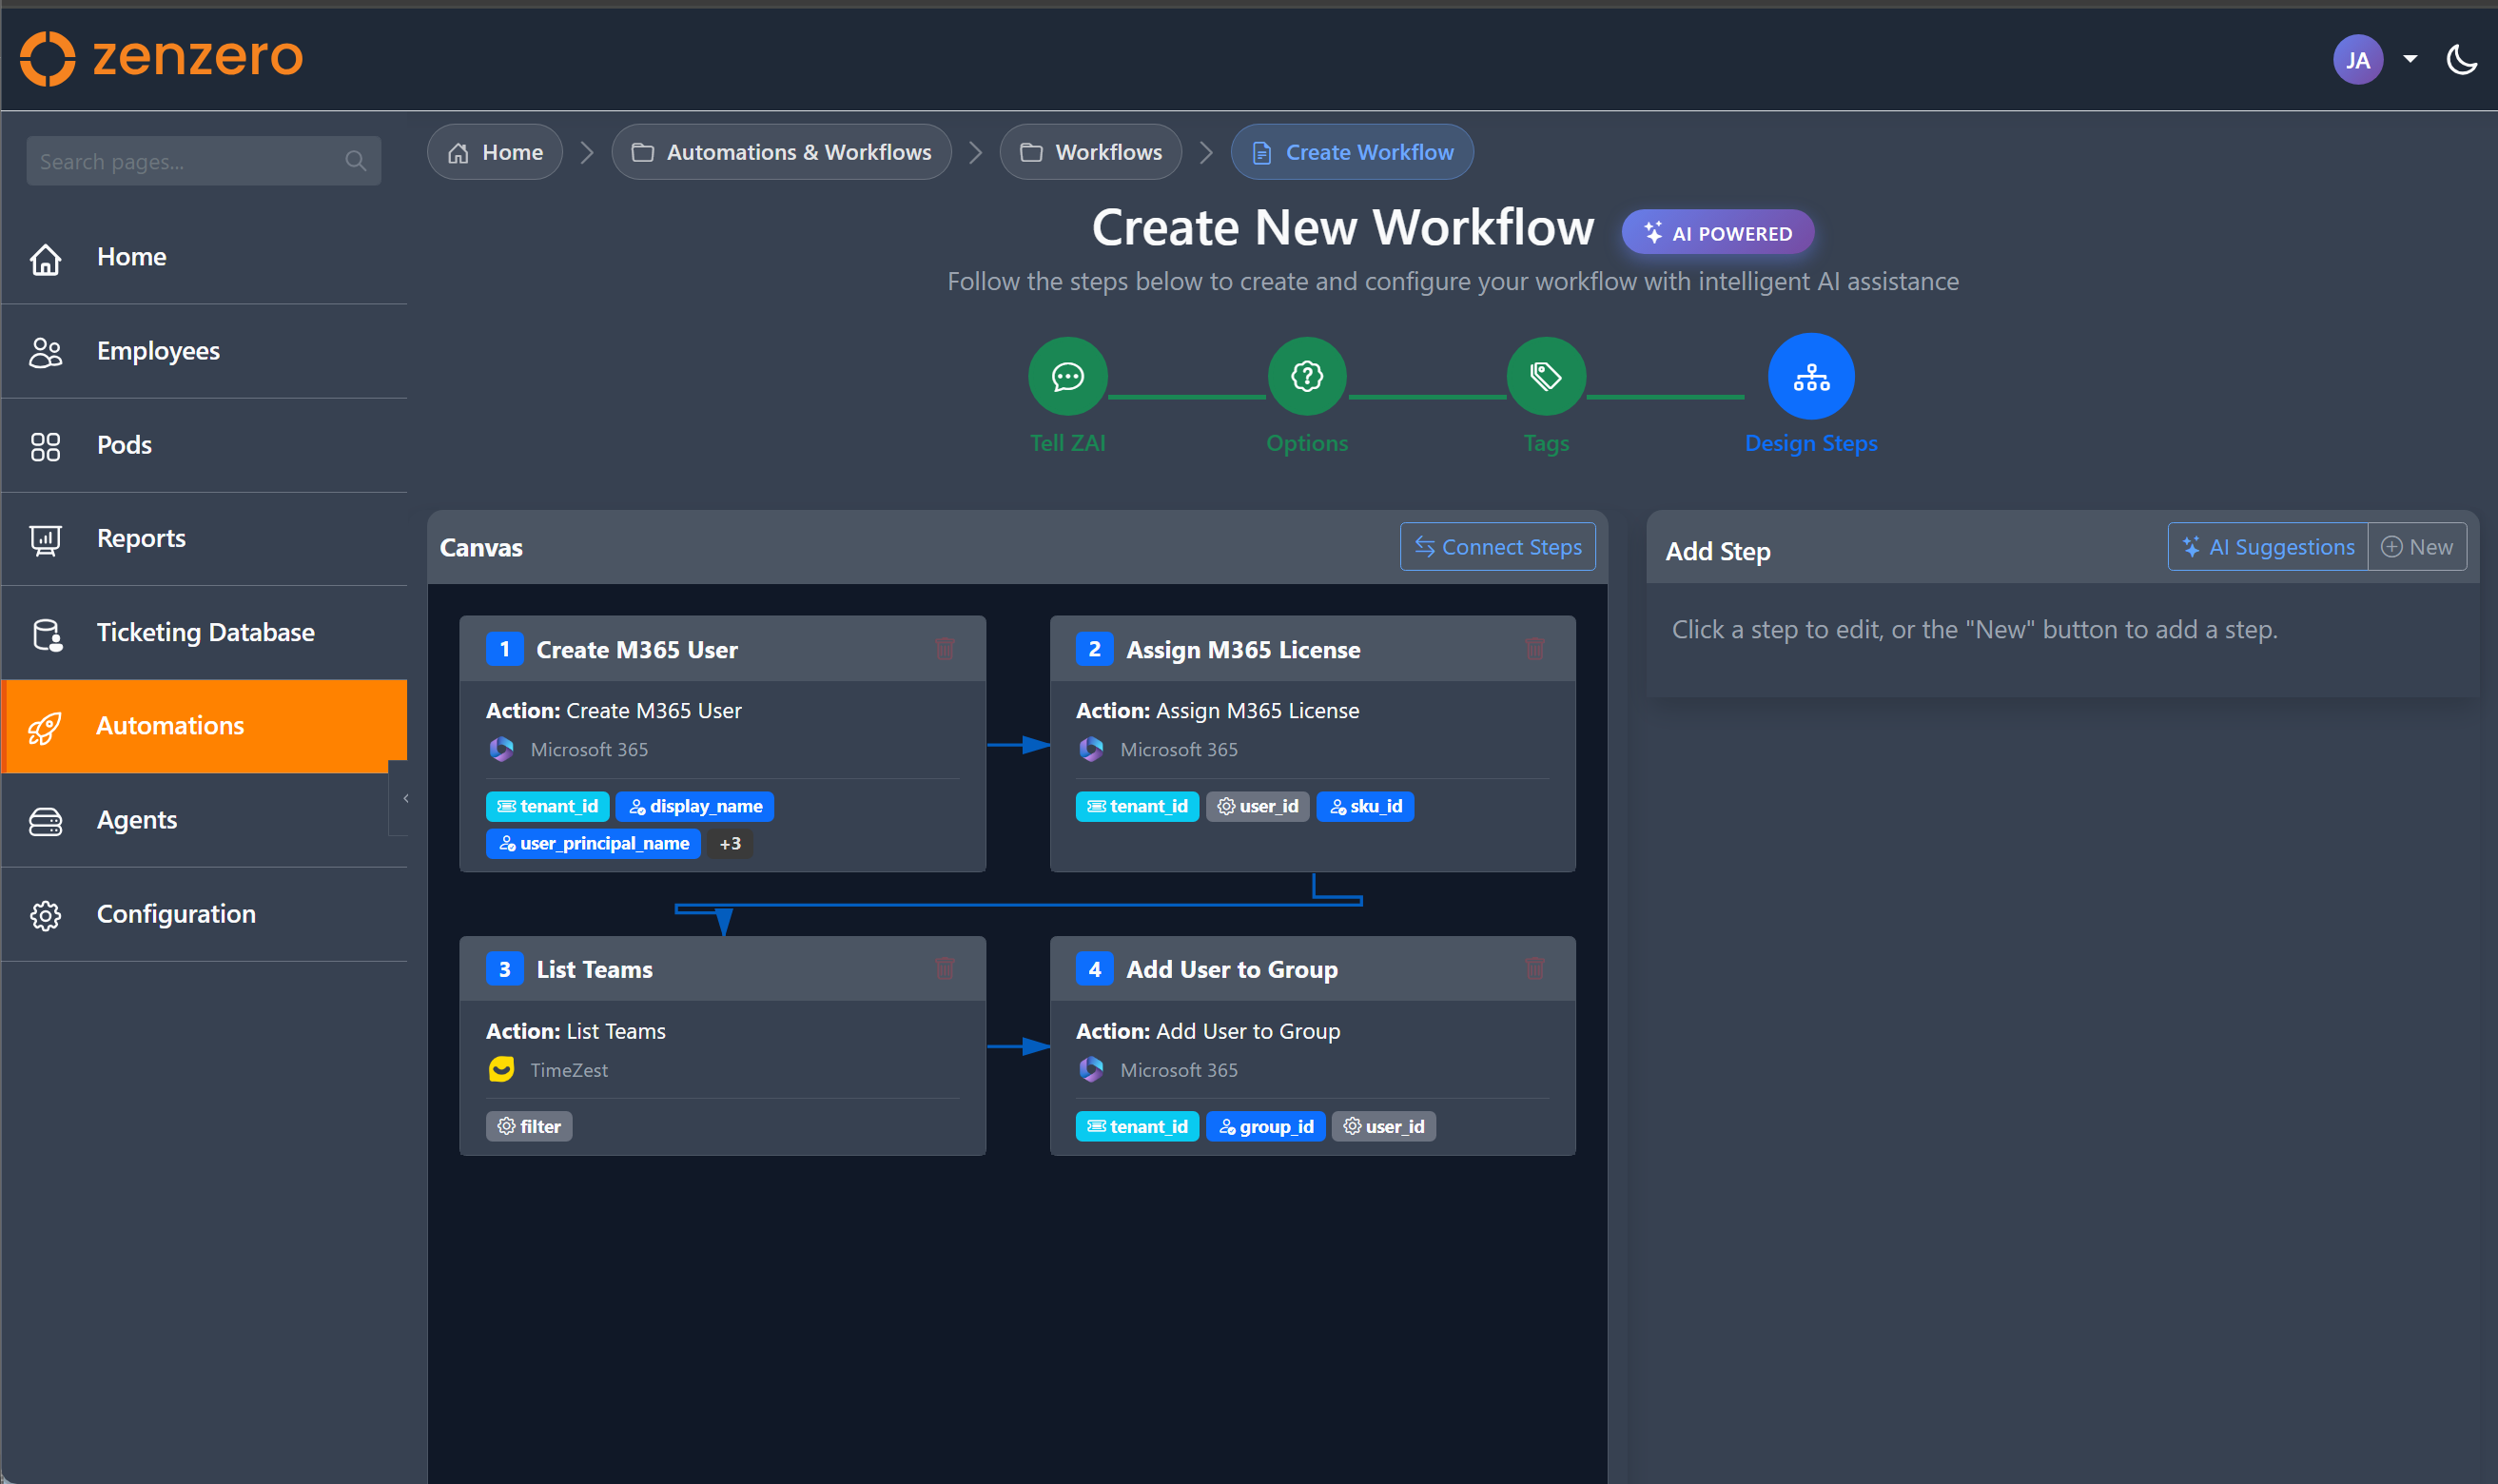The image size is (2498, 1484).
Task: Open Employees in the sidebar
Action: click(x=205, y=351)
